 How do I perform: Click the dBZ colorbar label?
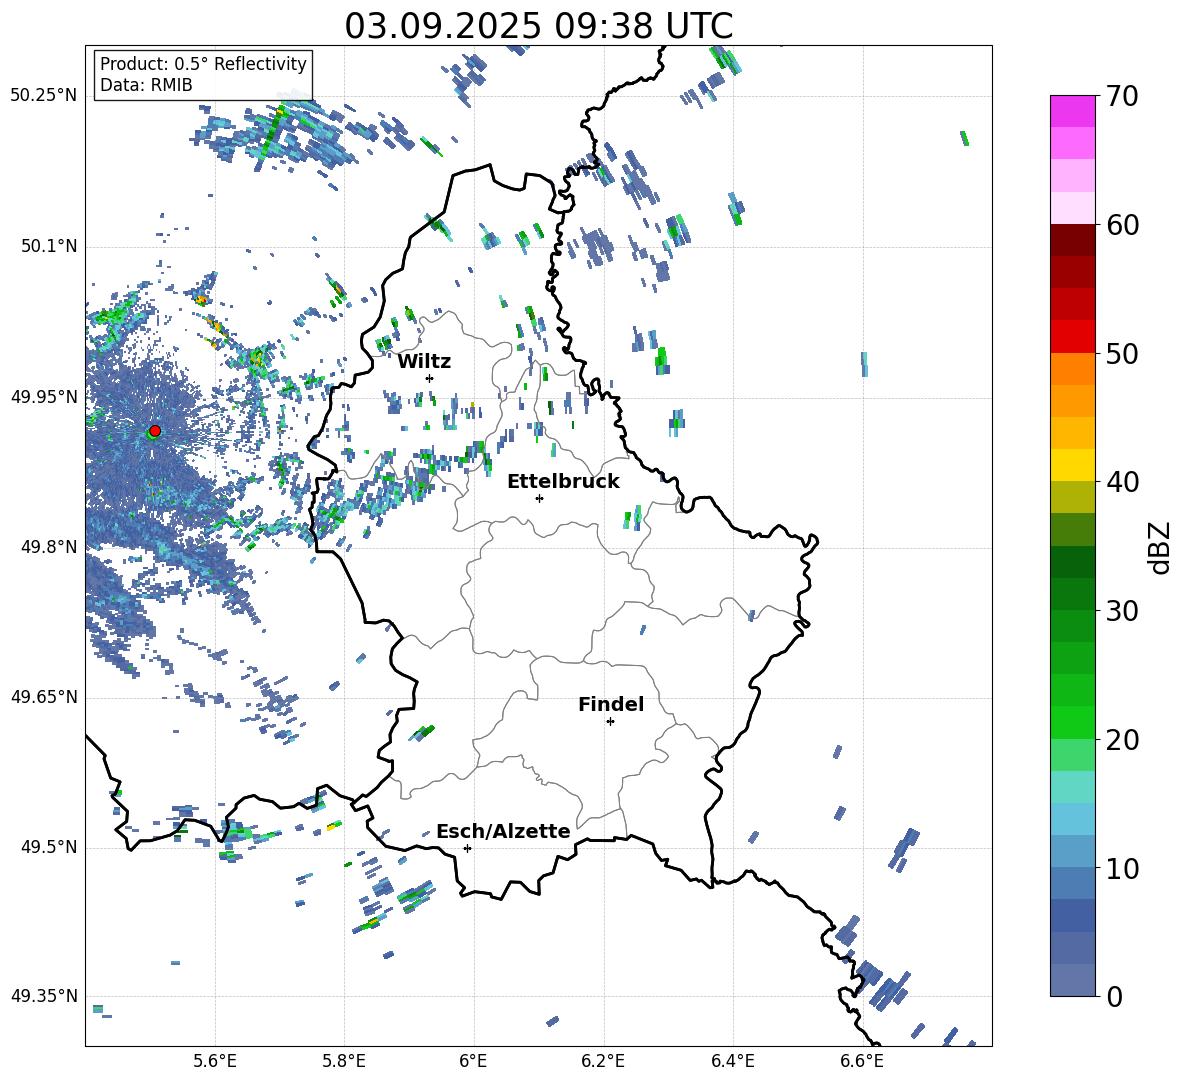tap(1158, 547)
